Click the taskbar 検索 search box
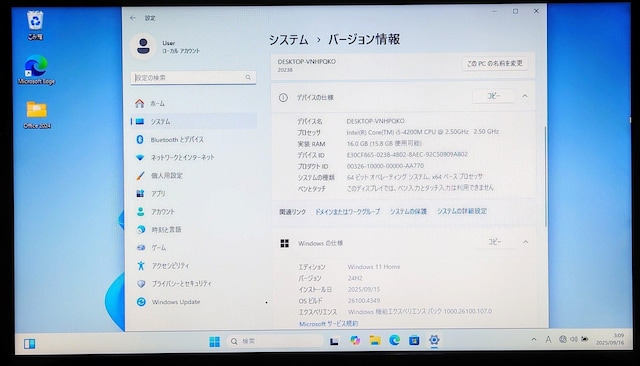The height and width of the screenshot is (366, 640). (x=275, y=341)
